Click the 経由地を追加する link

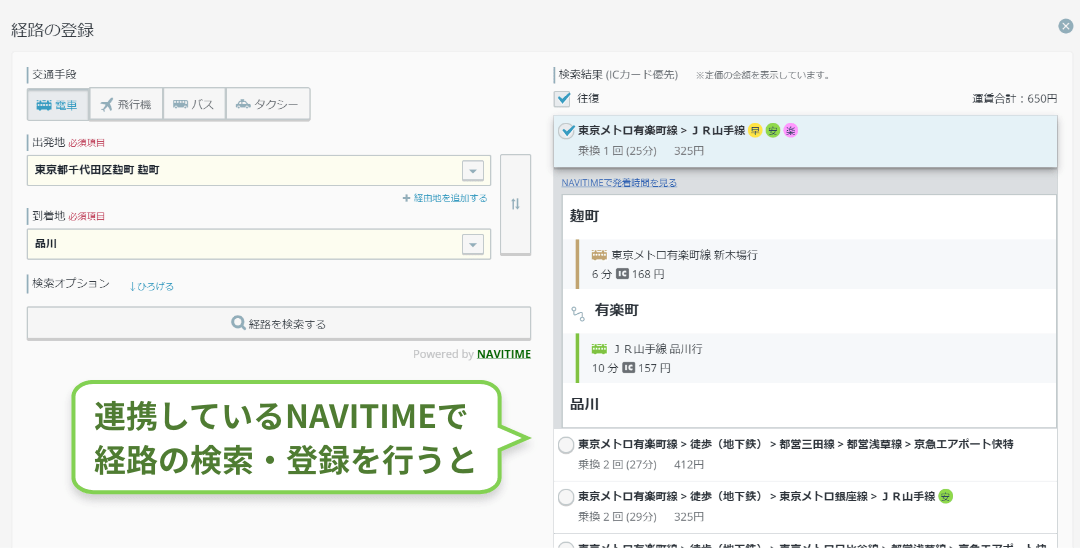(x=445, y=198)
